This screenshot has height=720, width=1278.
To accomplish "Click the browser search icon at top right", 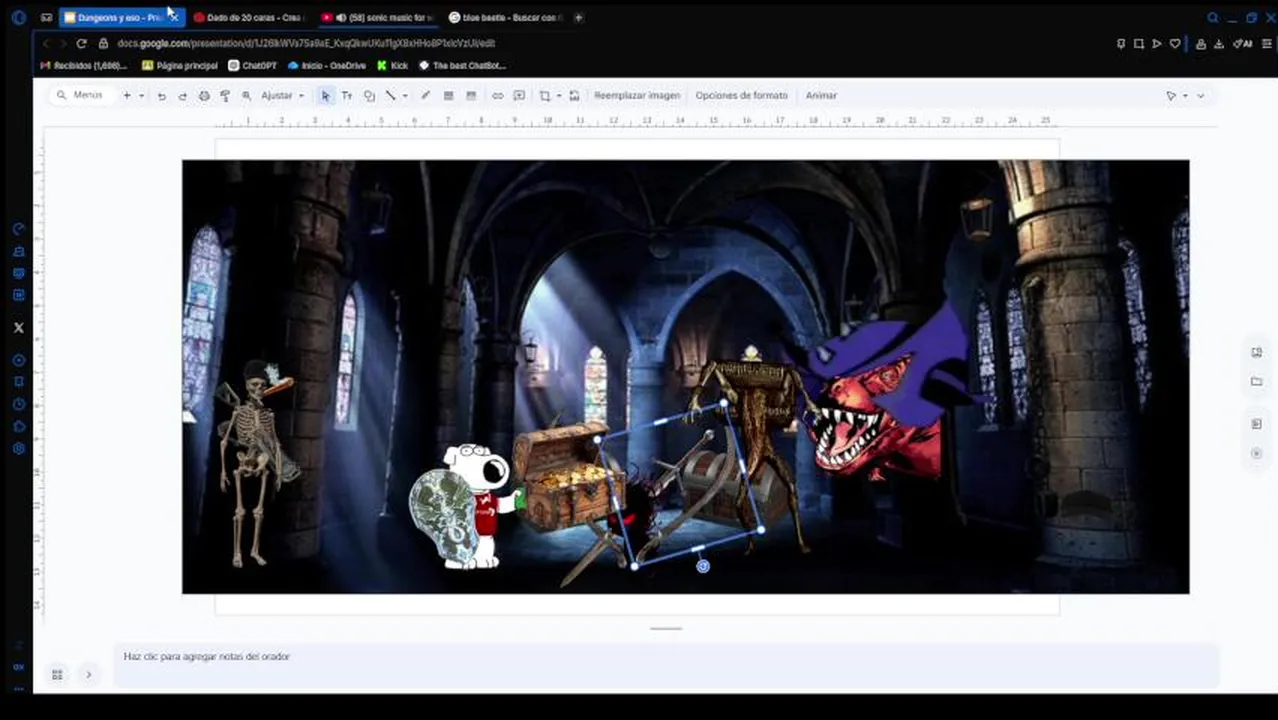I will tap(1213, 17).
